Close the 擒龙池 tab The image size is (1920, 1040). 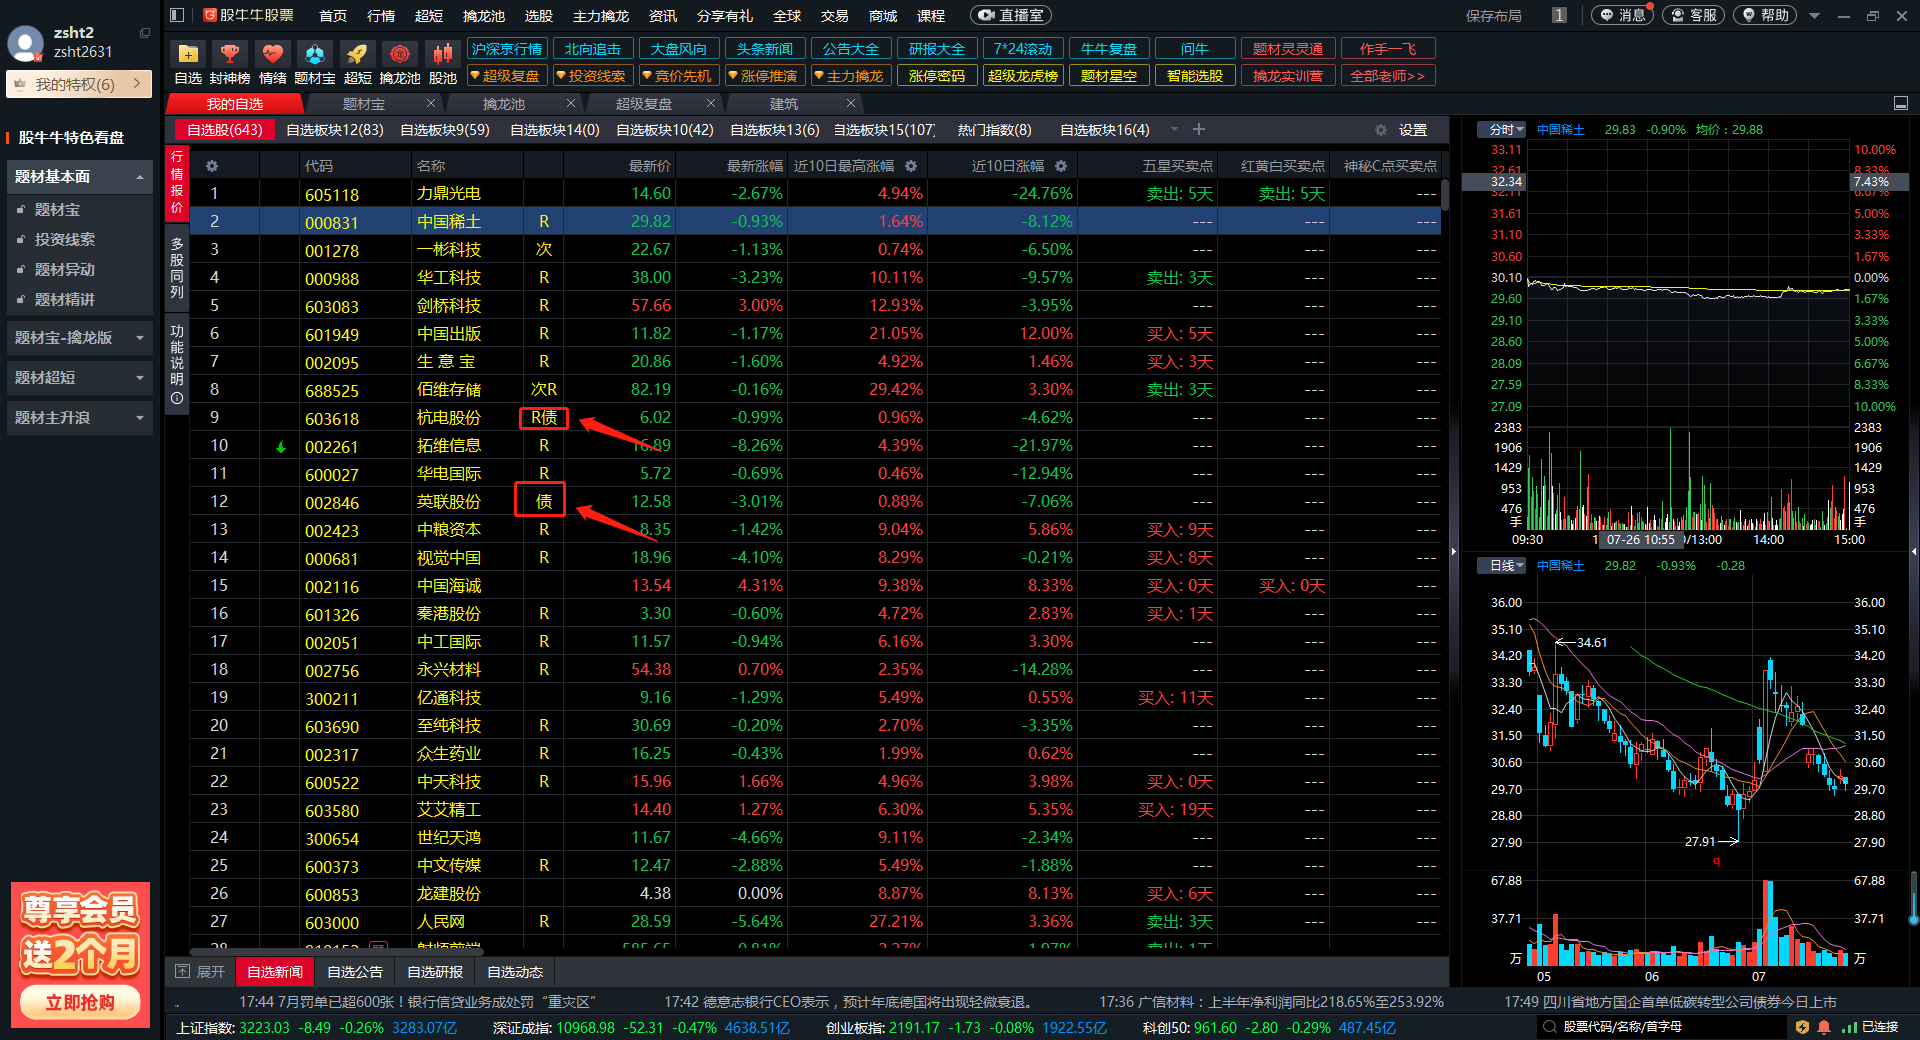571,103
